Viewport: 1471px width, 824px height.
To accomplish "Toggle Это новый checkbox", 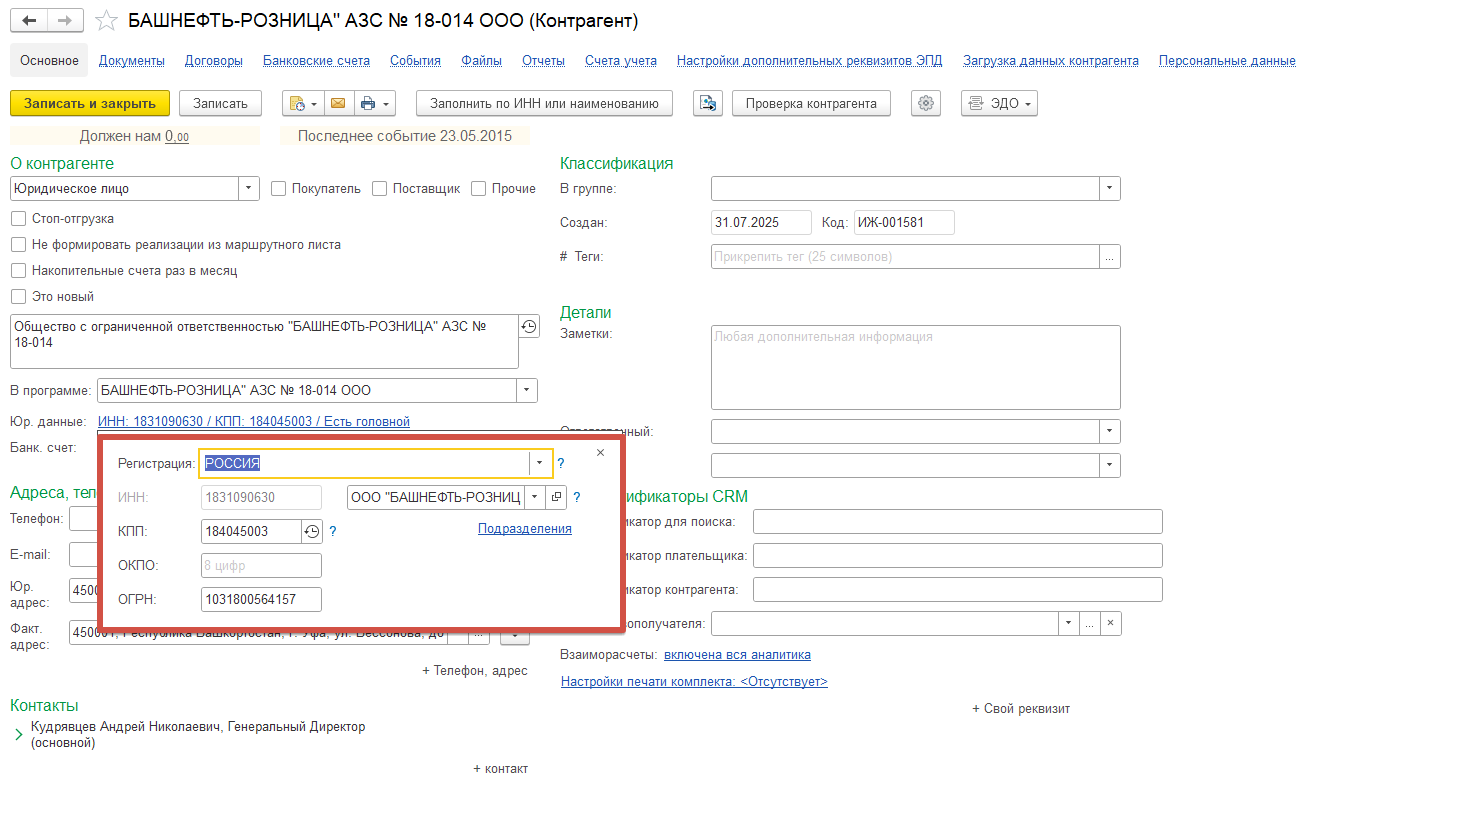I will (x=18, y=296).
